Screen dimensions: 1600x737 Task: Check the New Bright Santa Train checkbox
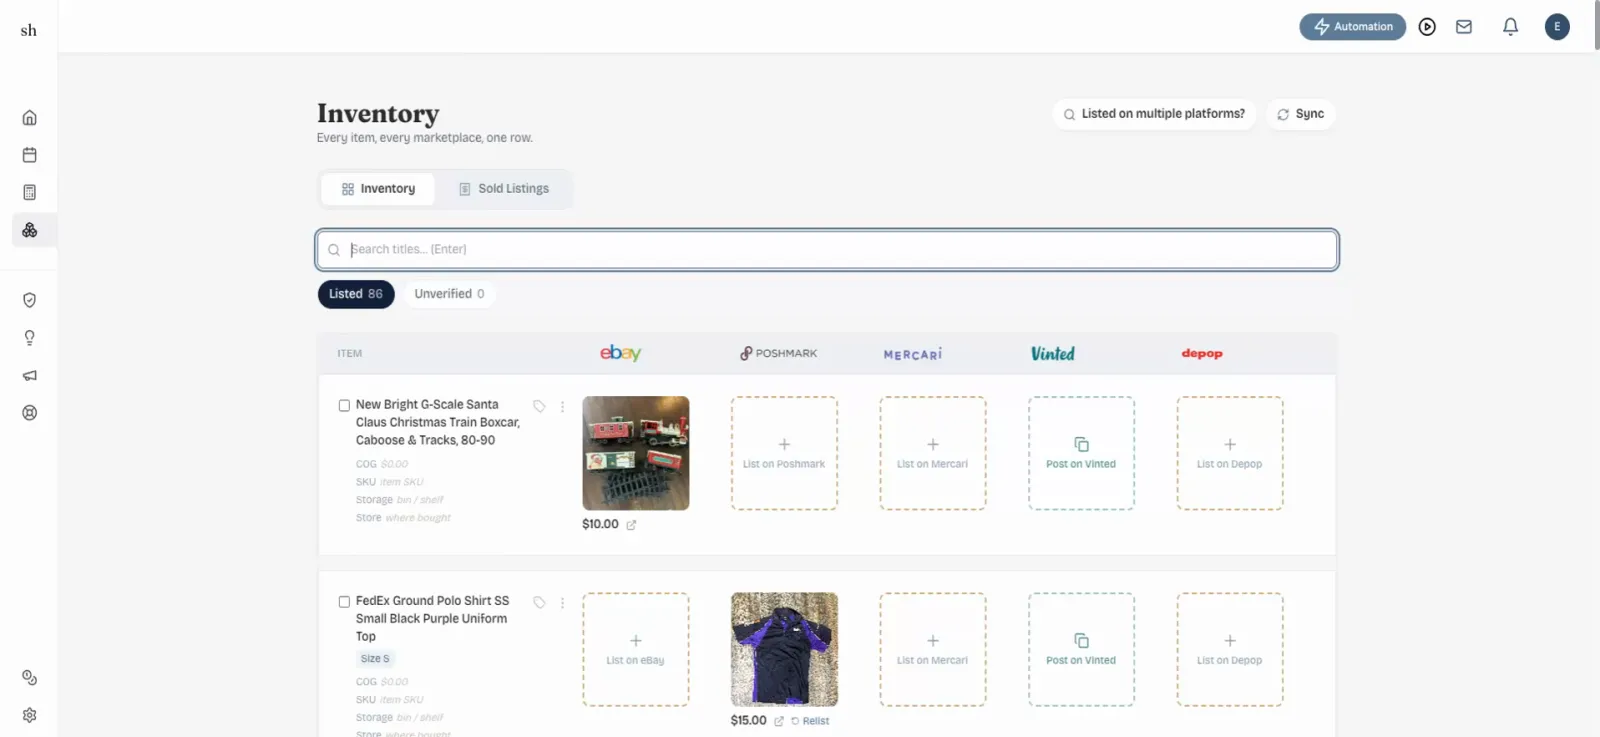(344, 405)
